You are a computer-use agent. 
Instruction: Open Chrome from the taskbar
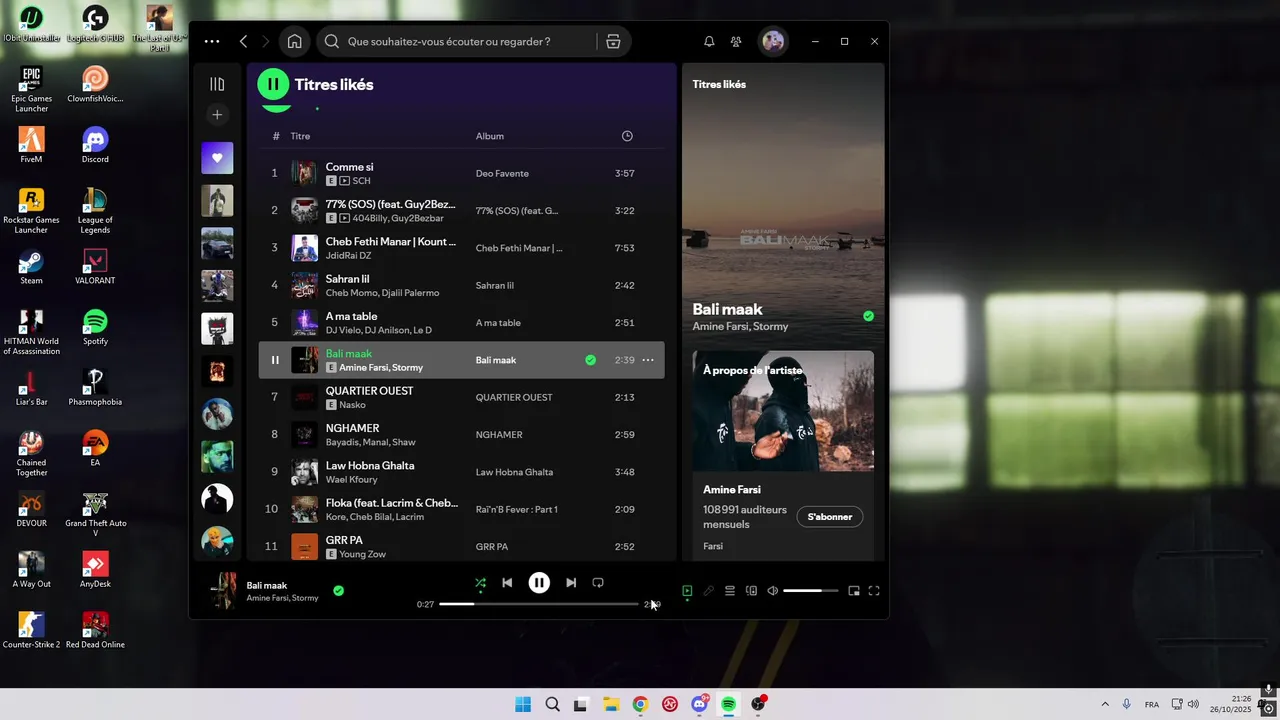(640, 704)
